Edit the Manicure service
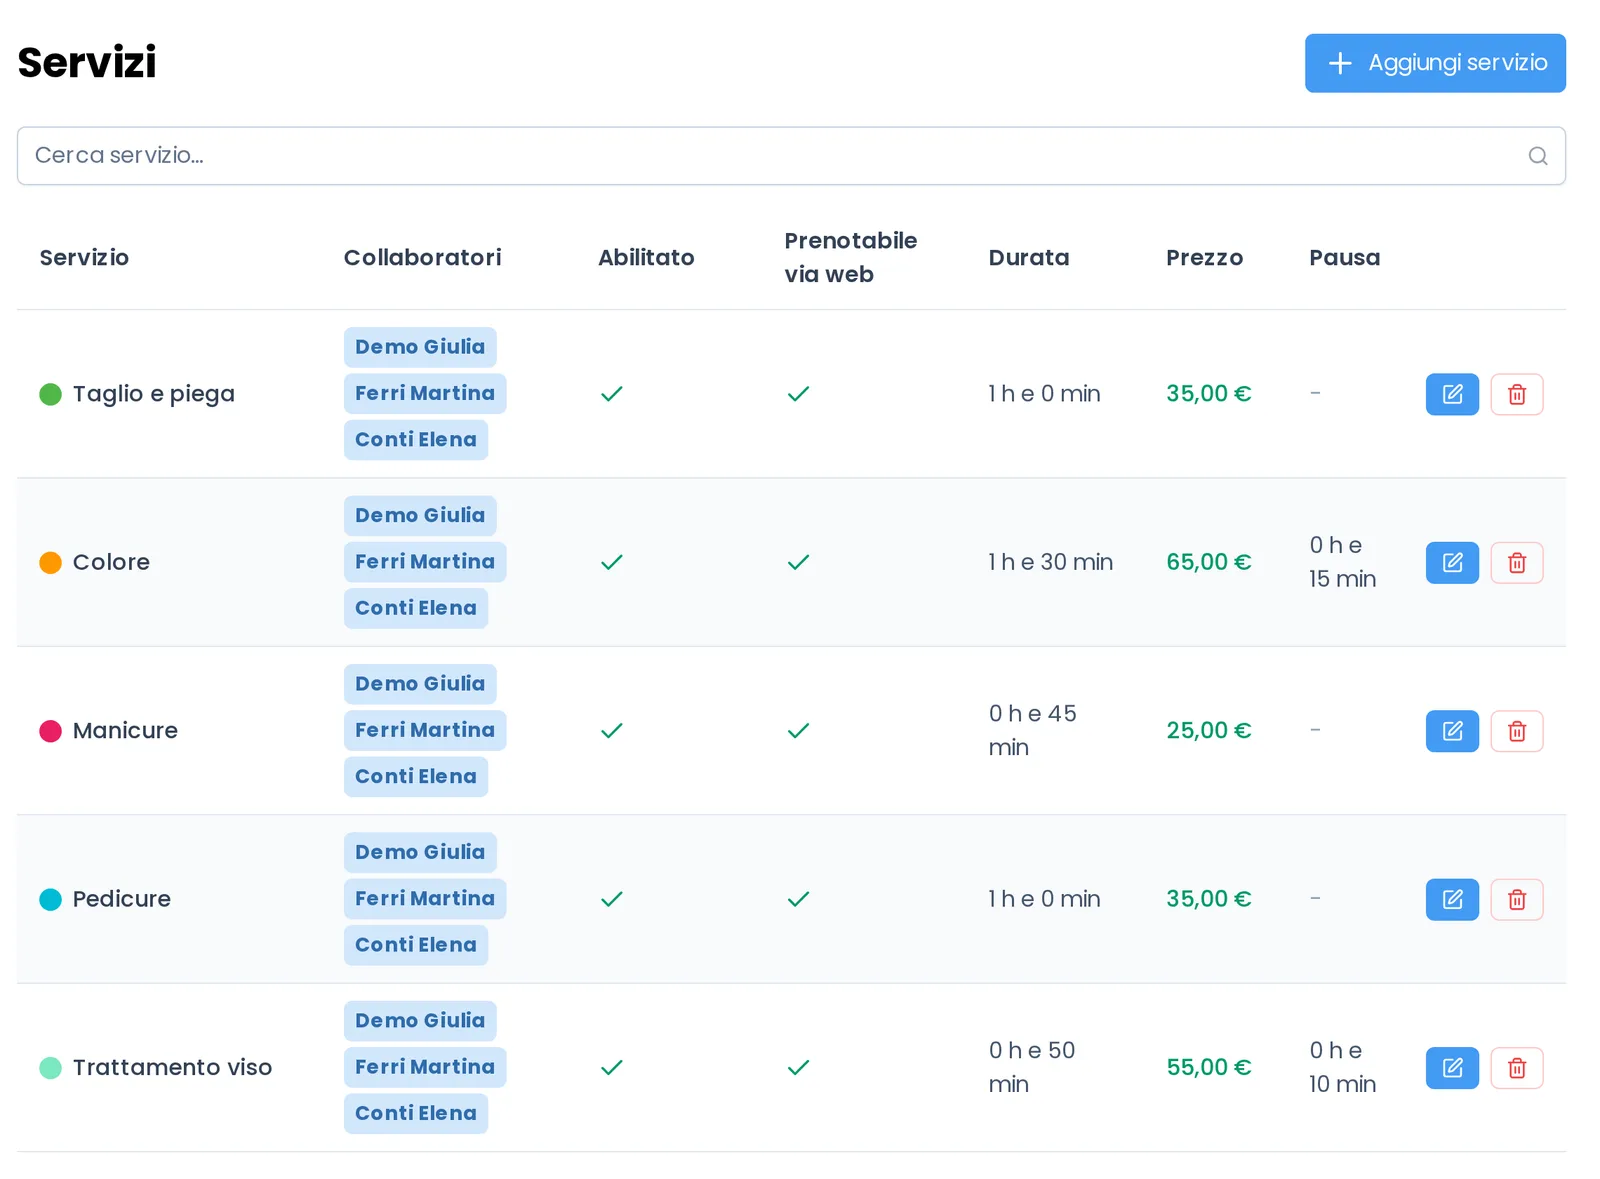The height and width of the screenshot is (1179, 1600). [x=1452, y=731]
